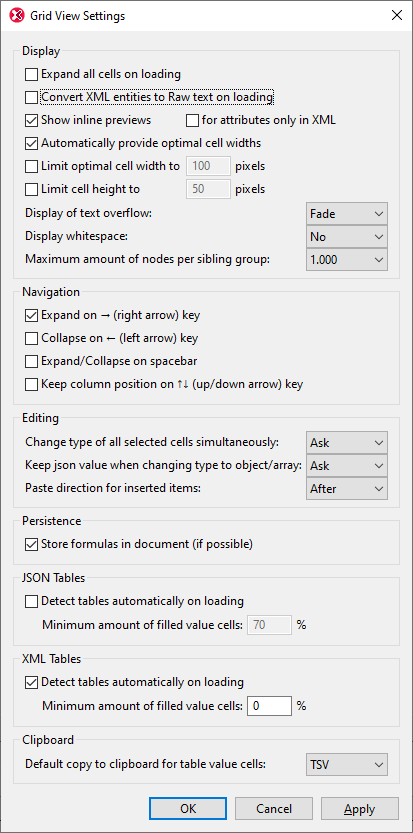Disable Automatically provide optimal cell widths

(32, 143)
